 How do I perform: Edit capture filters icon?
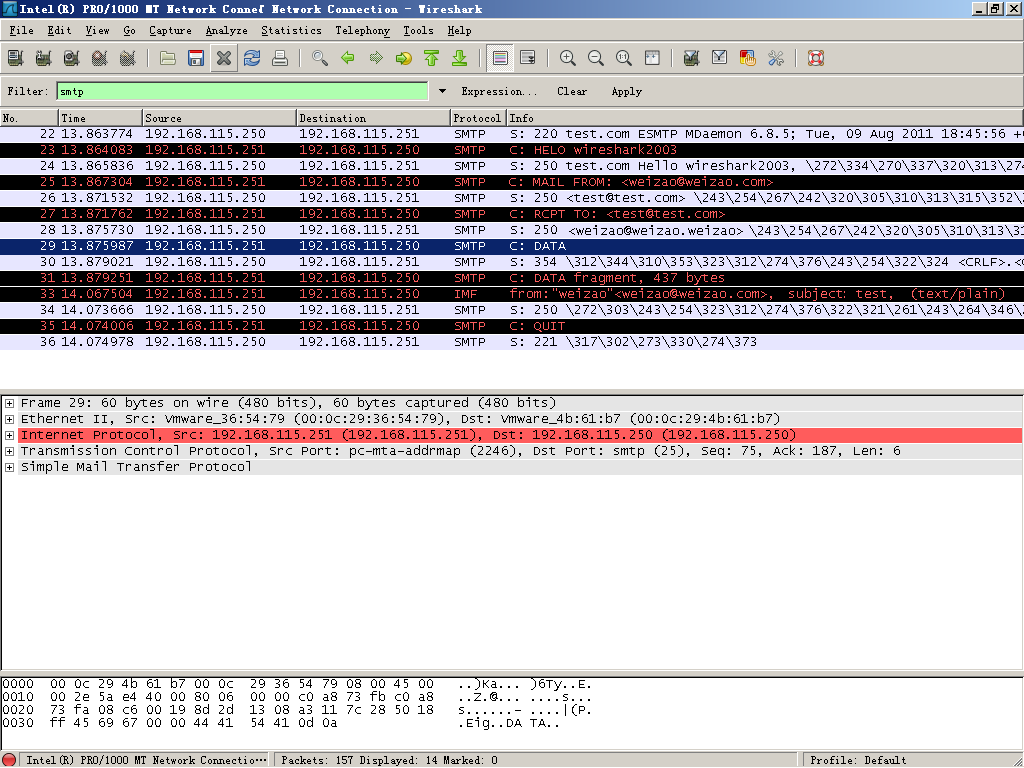click(x=691, y=58)
